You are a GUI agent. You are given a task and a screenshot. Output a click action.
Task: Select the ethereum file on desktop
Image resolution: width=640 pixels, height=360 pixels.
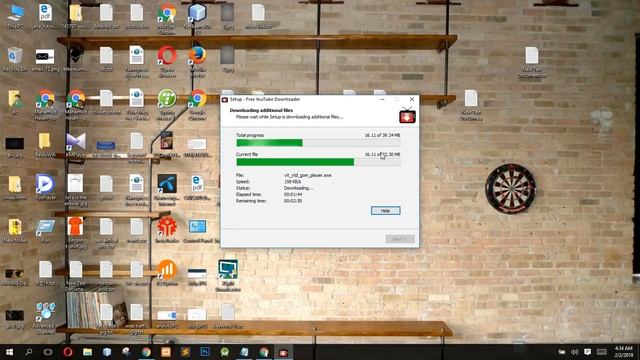pyautogui.click(x=76, y=59)
